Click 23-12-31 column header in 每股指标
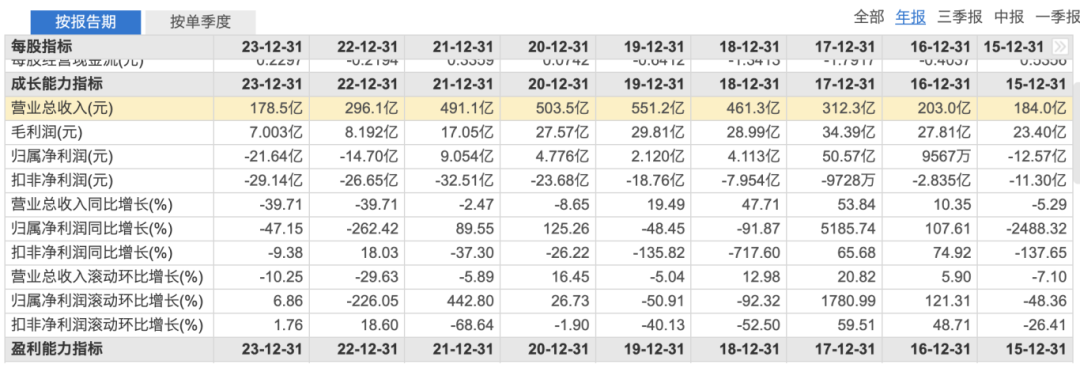This screenshot has height=368, width=1080. [x=272, y=47]
